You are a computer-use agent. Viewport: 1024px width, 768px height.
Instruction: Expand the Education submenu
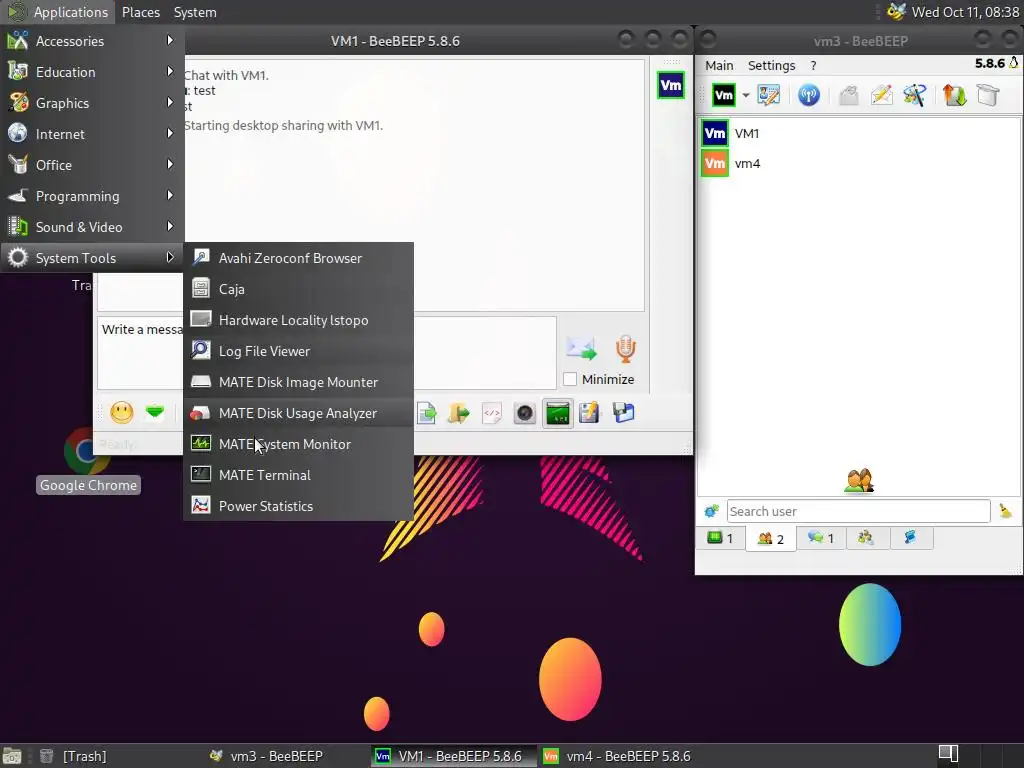92,72
